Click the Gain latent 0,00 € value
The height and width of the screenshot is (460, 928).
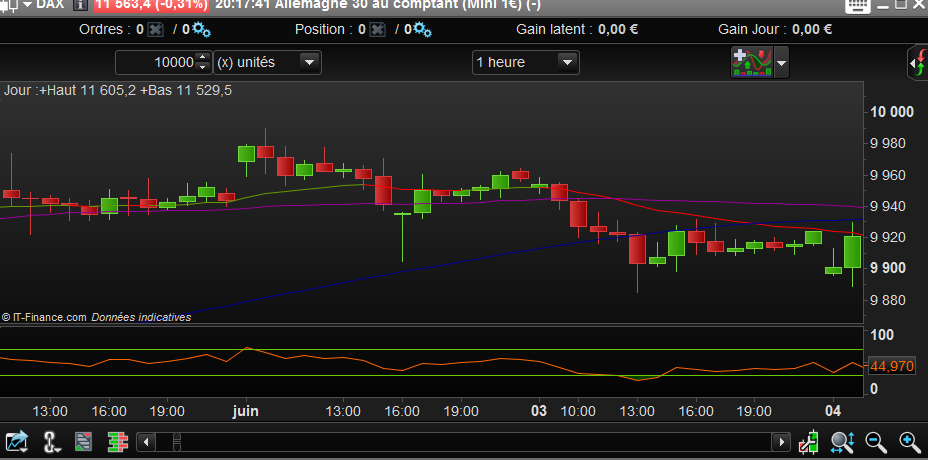tap(618, 30)
